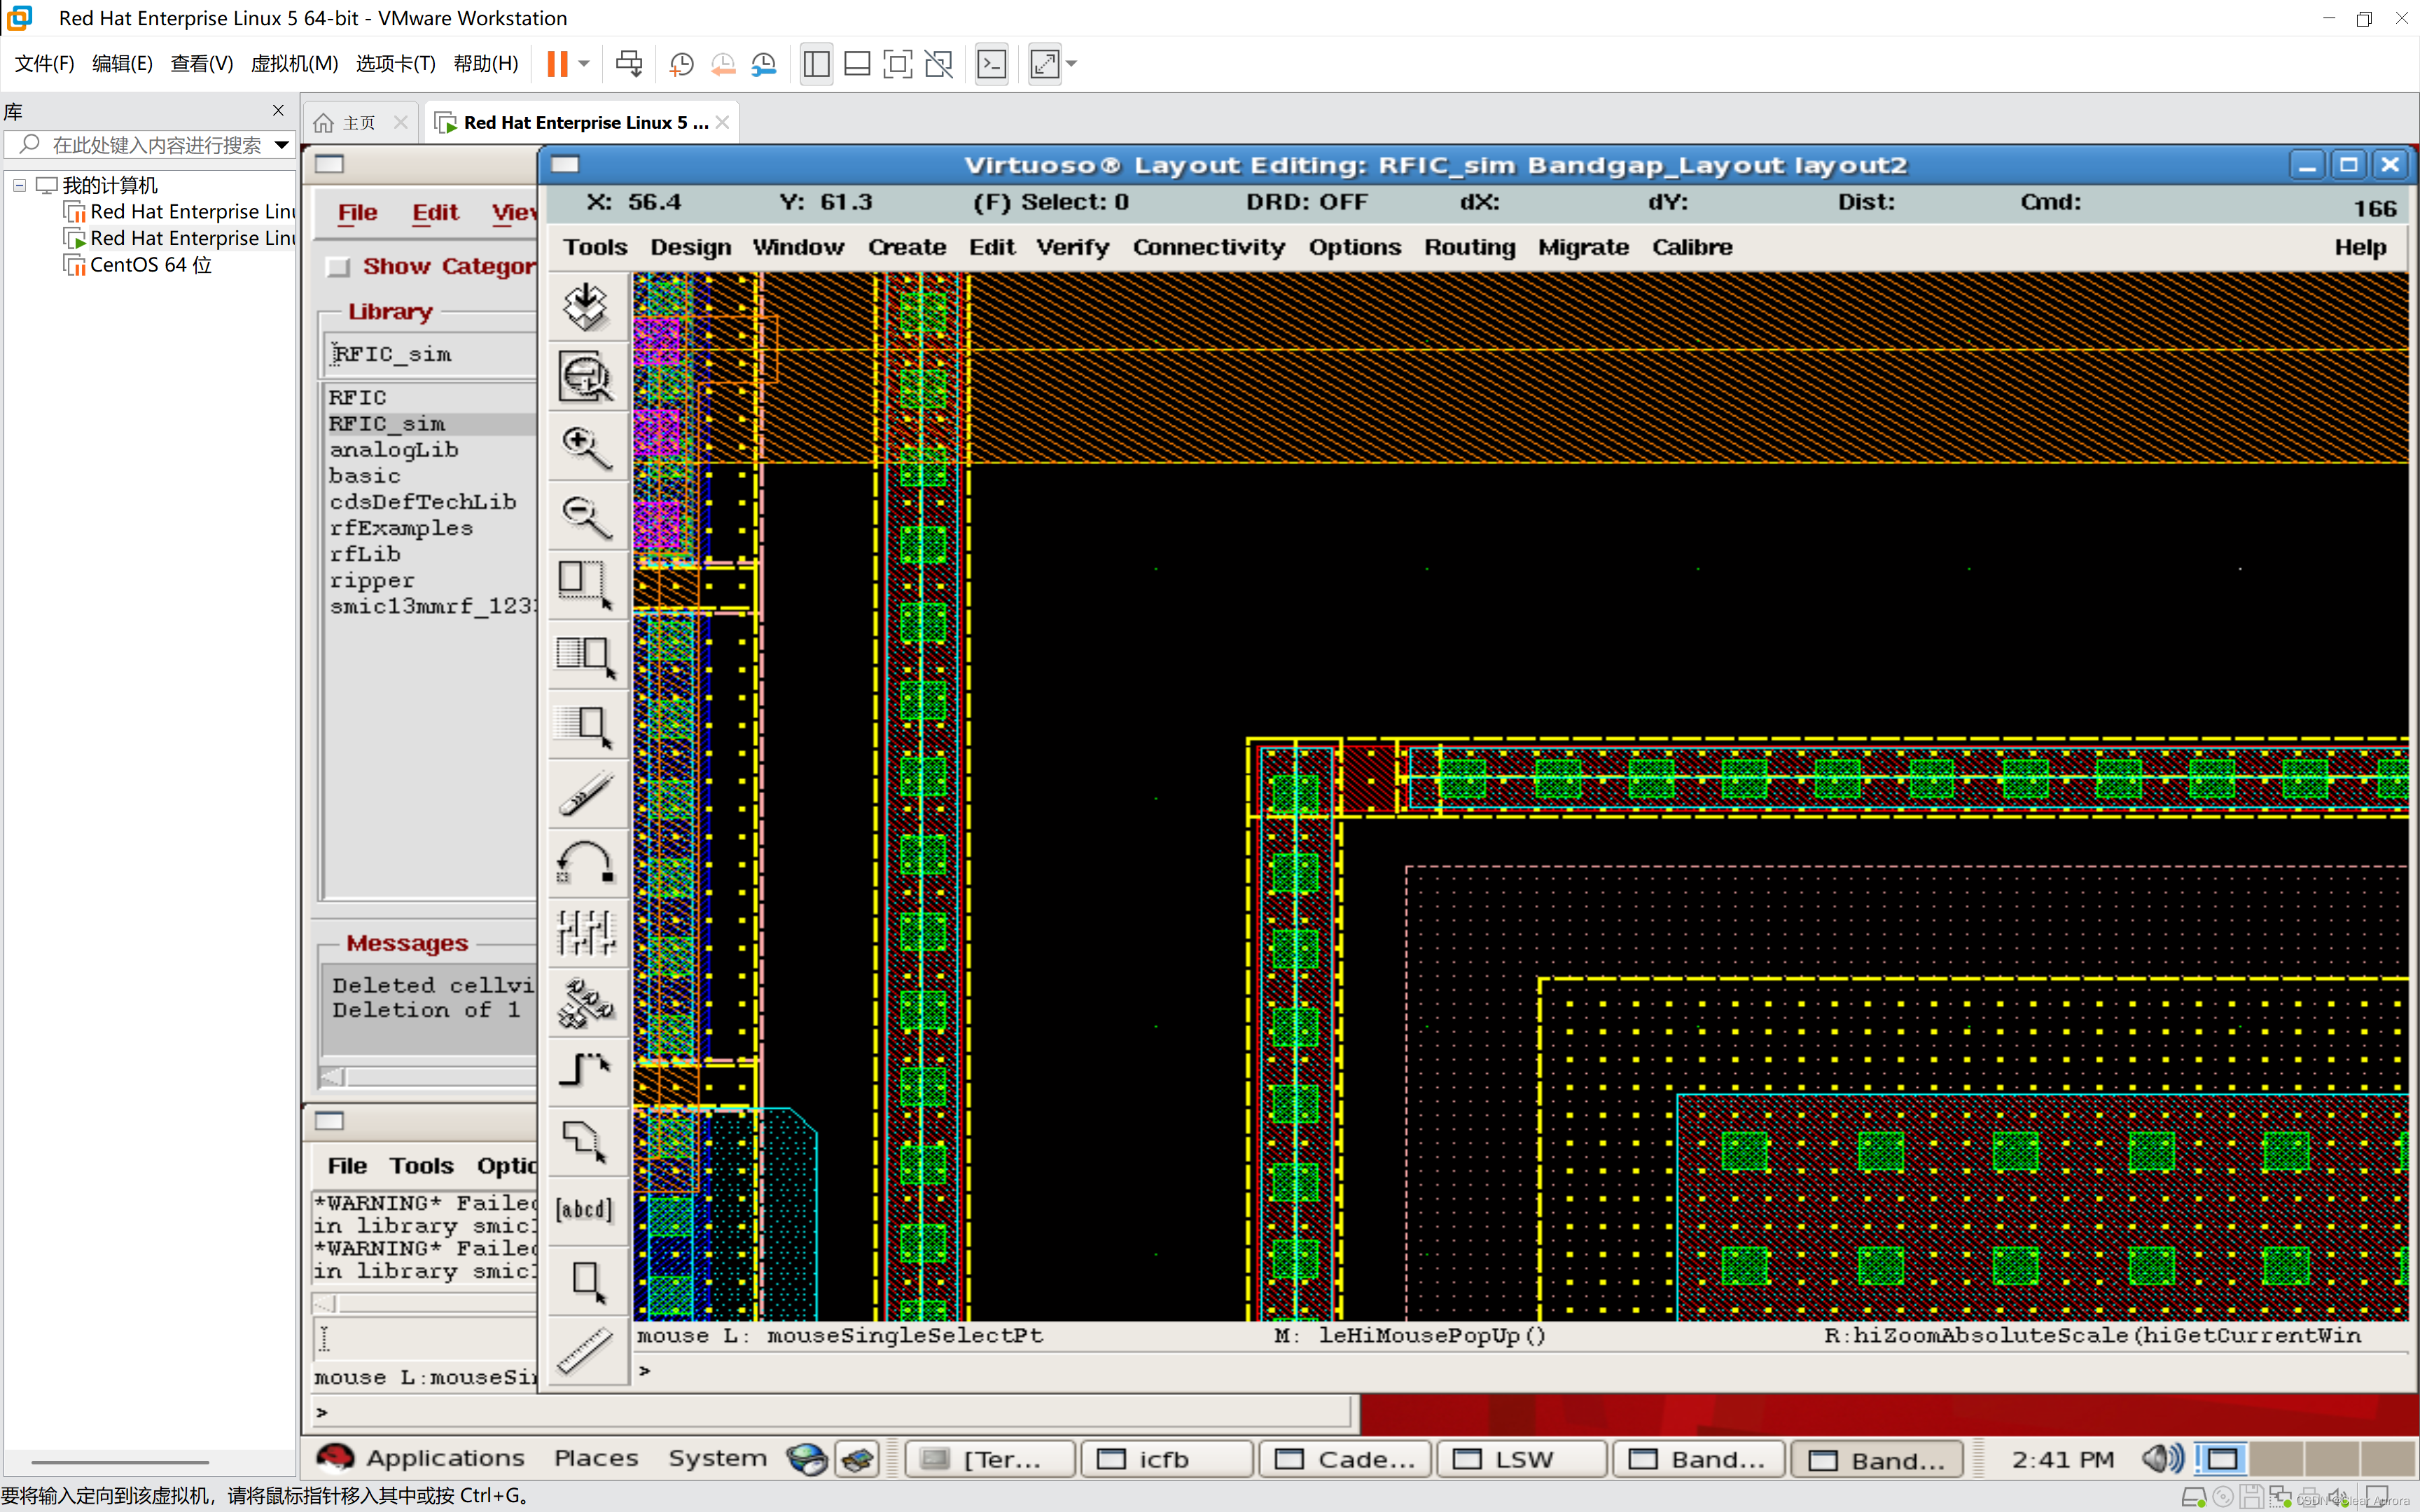2420x1512 pixels.
Task: Select CentOS 64 virtual machine entry
Action: coord(150,265)
